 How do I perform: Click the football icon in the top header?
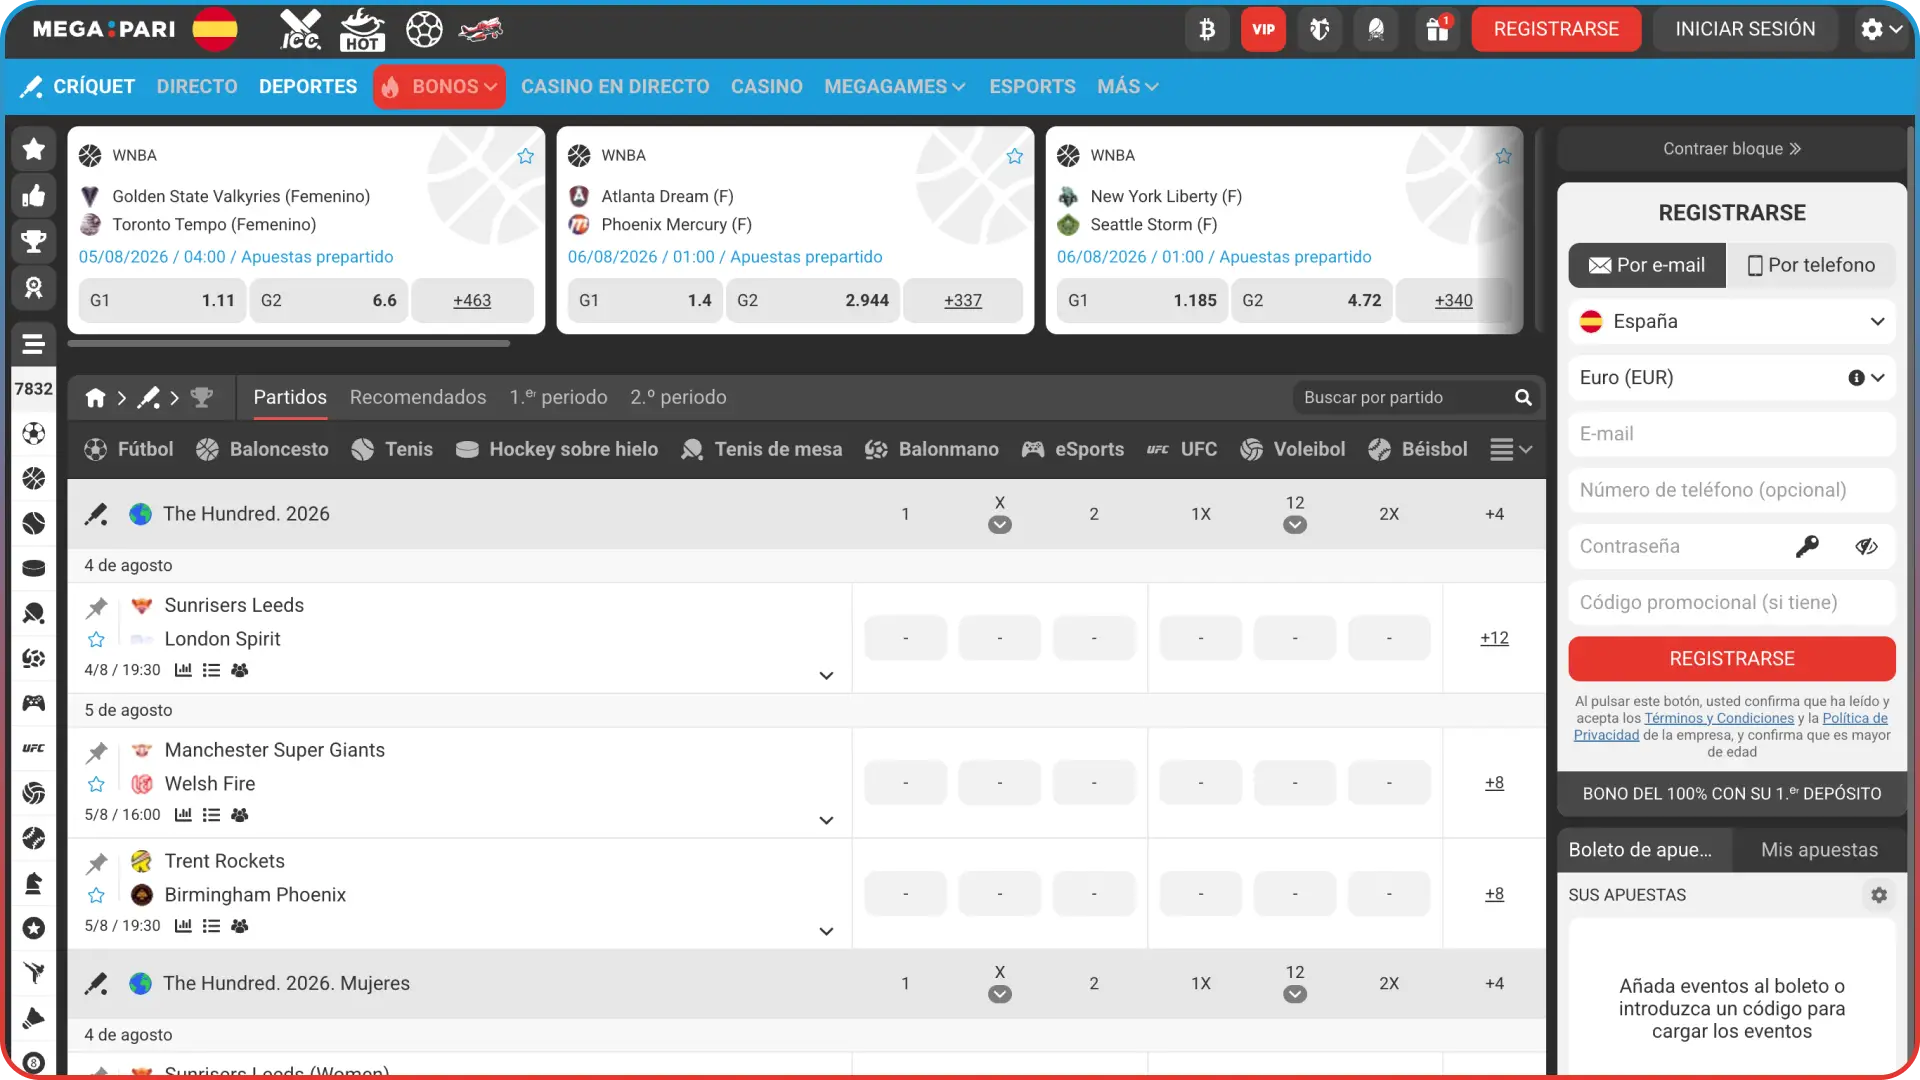coord(424,29)
